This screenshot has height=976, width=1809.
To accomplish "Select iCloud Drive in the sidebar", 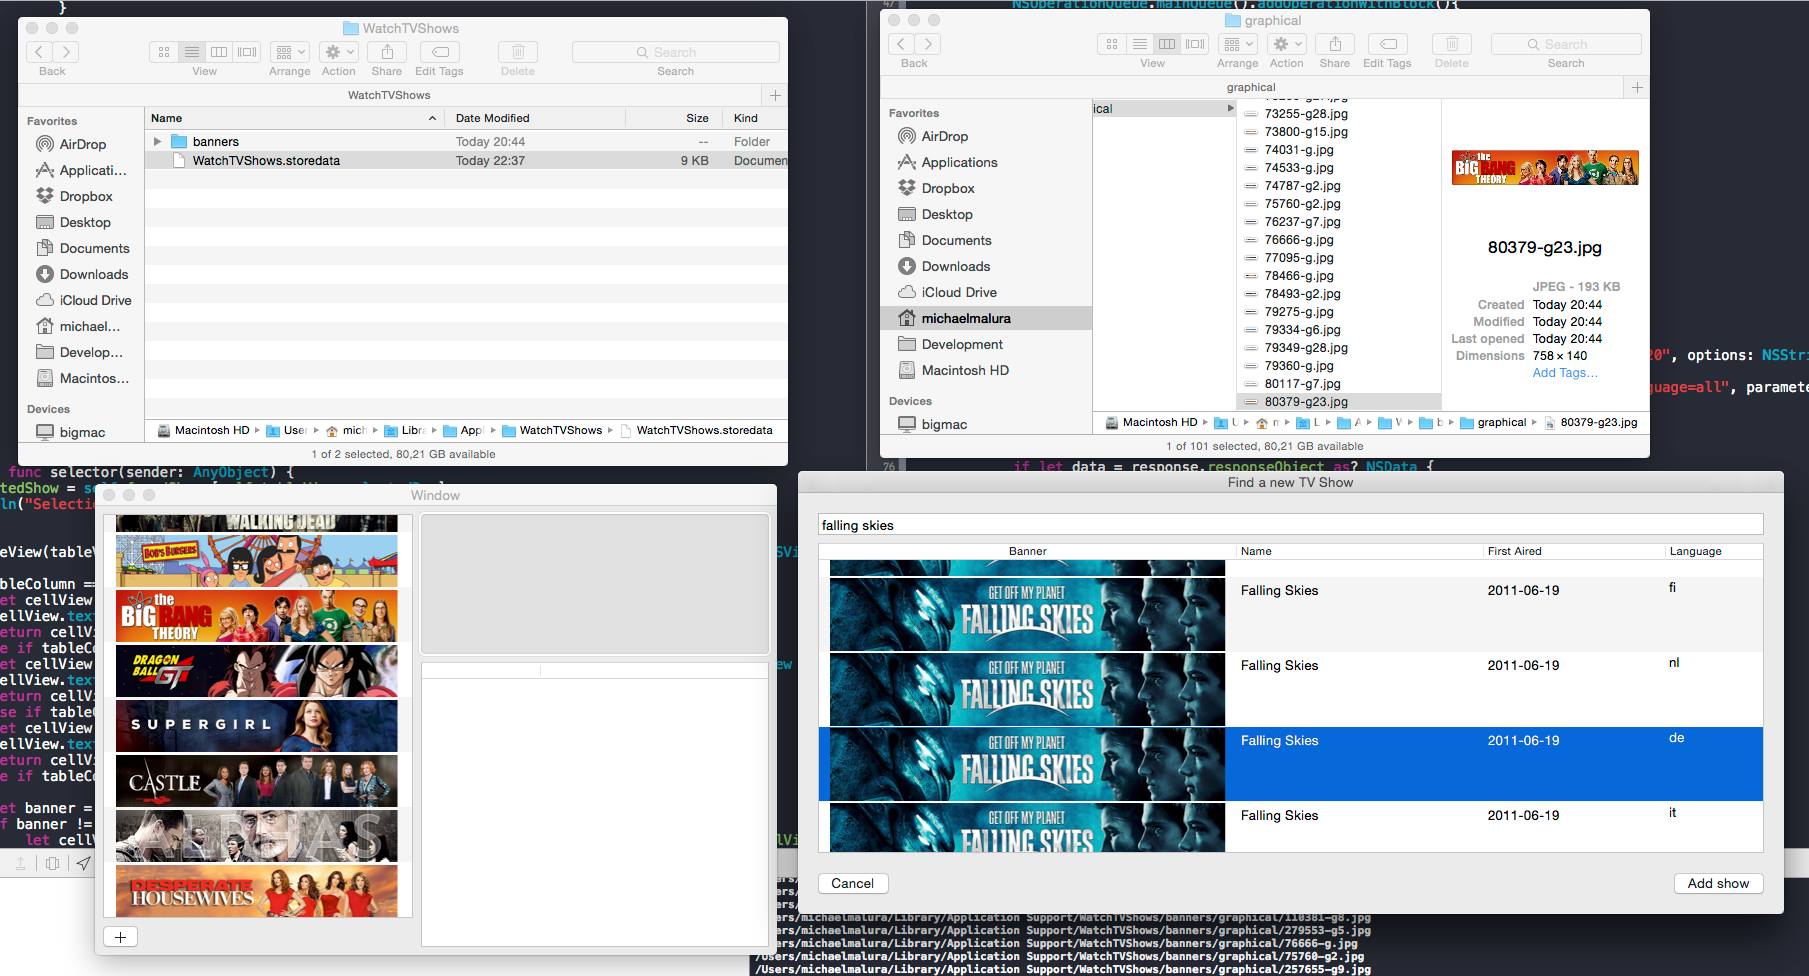I will [93, 300].
